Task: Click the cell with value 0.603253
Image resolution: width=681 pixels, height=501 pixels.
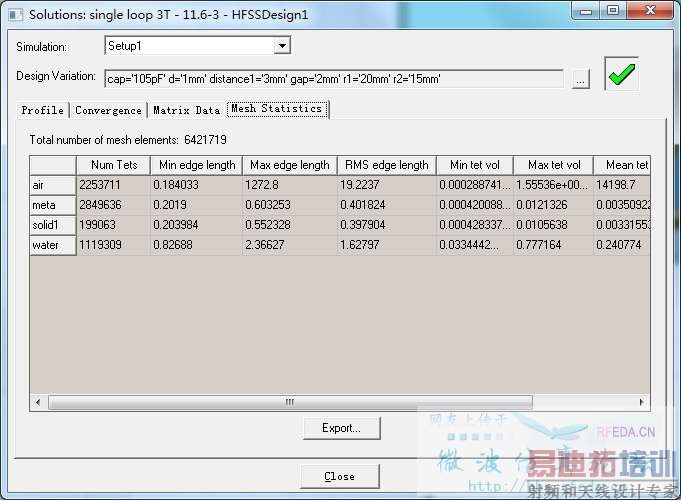Action: (290, 205)
